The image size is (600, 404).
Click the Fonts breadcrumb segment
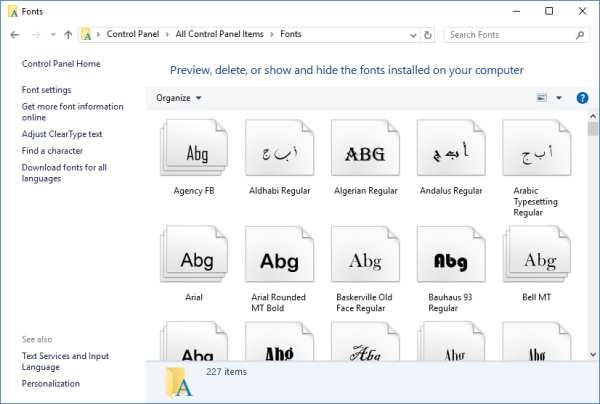click(291, 34)
